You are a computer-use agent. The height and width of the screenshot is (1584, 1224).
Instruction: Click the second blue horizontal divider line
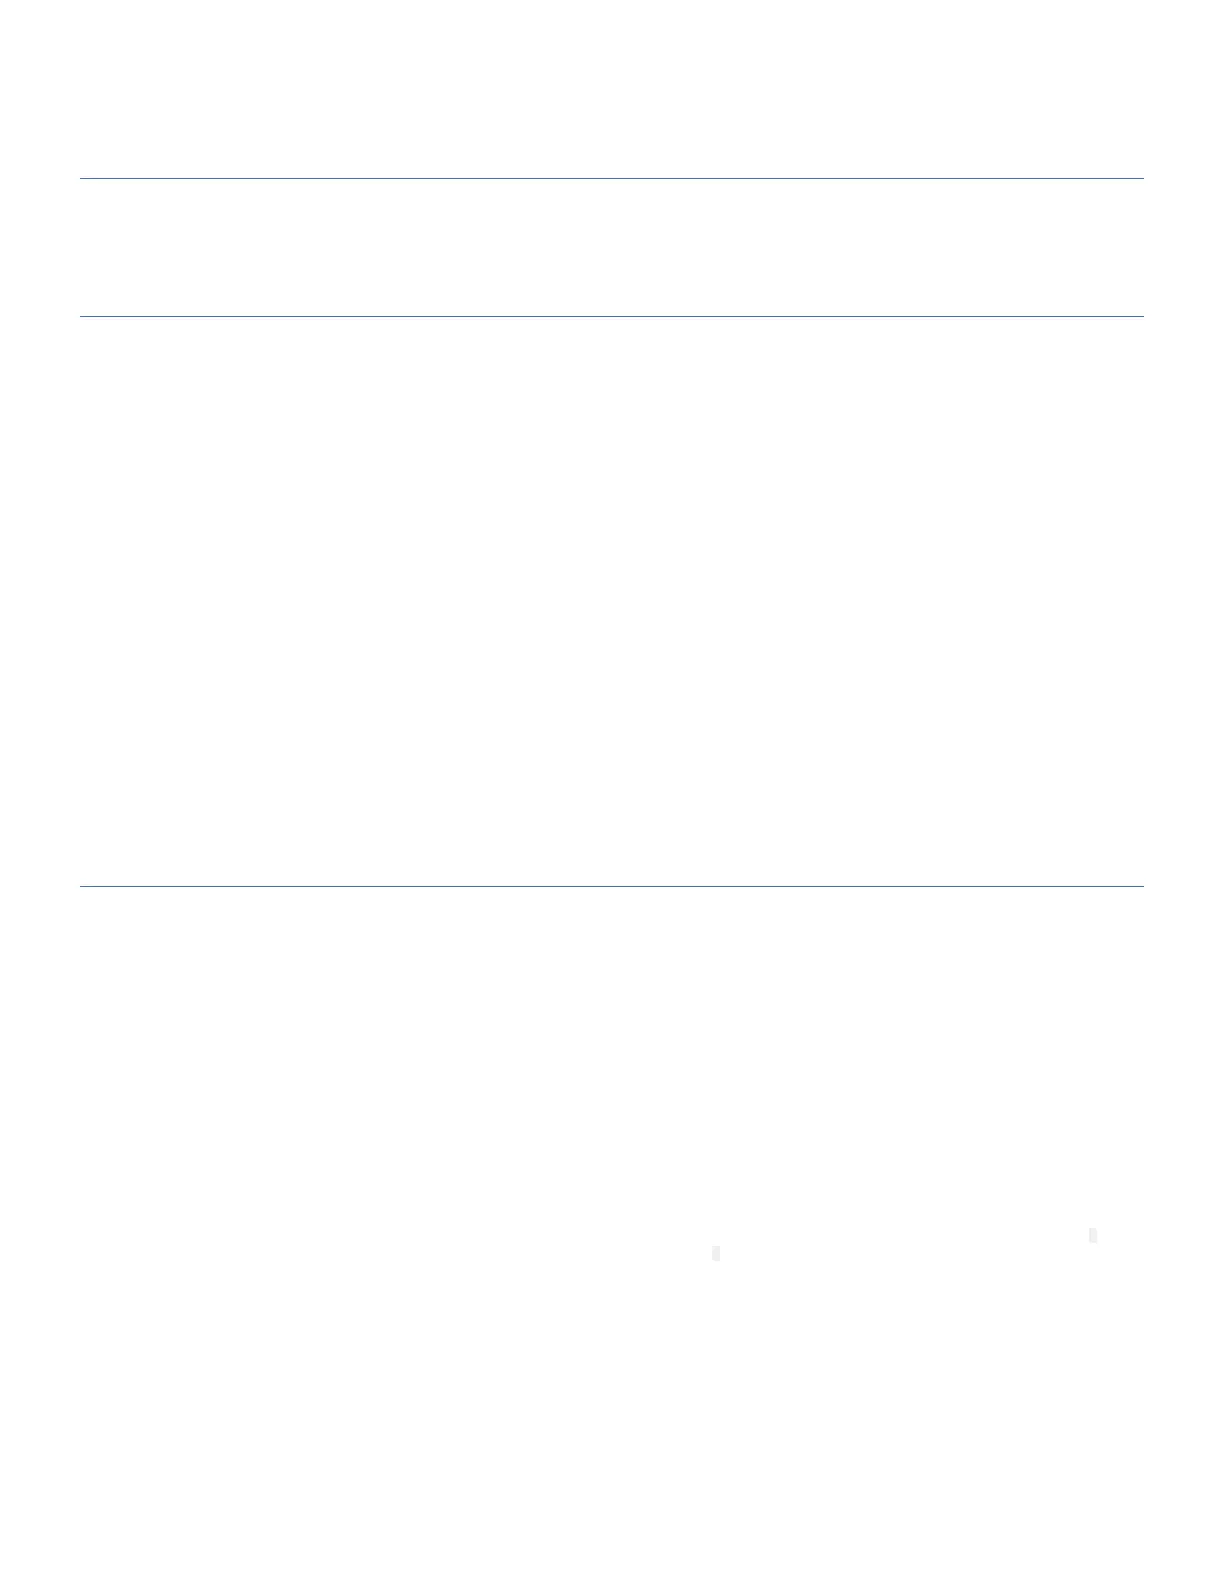611,316
